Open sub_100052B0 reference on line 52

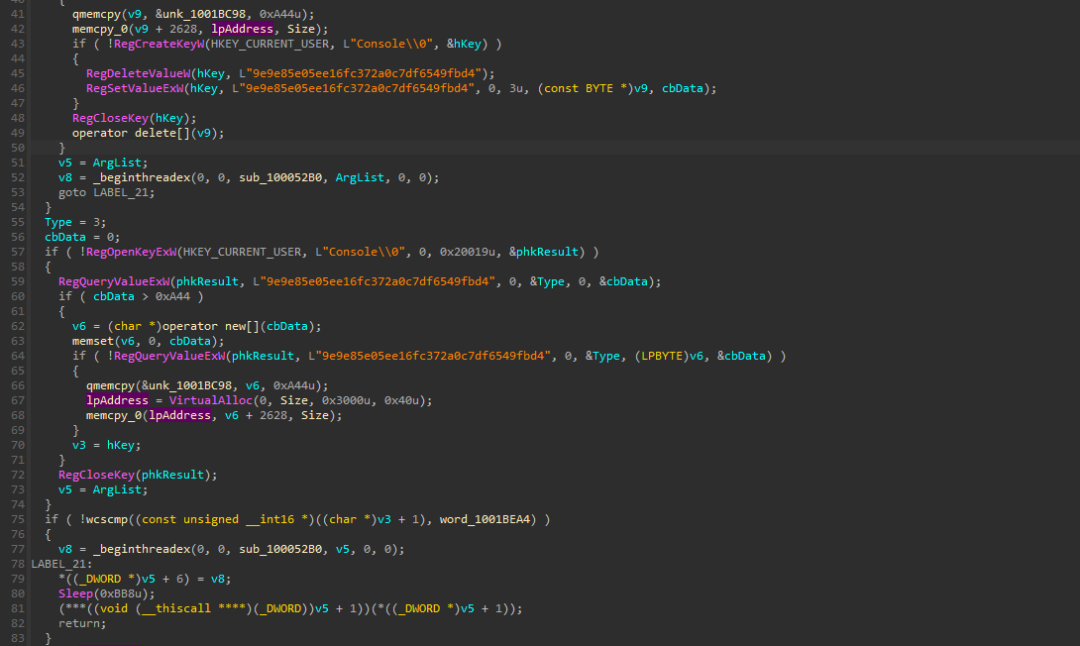click(280, 178)
